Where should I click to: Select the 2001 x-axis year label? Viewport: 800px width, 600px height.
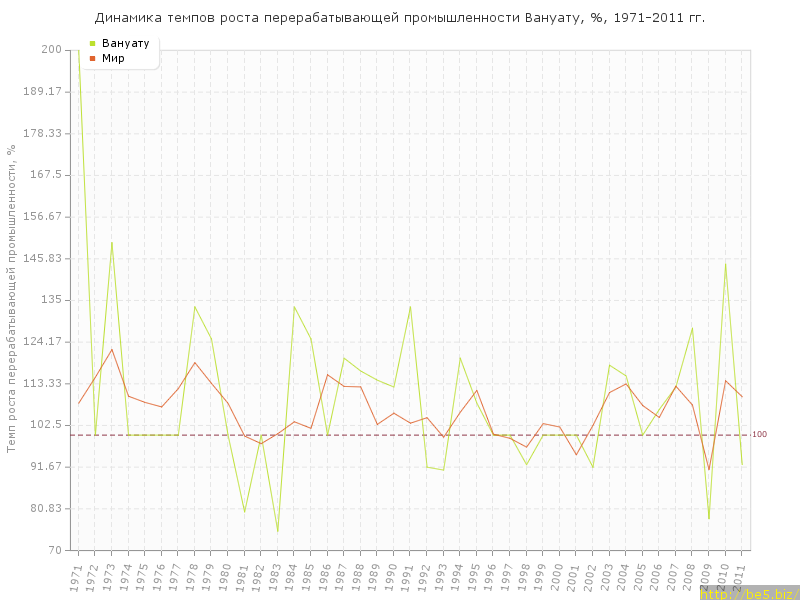click(575, 578)
